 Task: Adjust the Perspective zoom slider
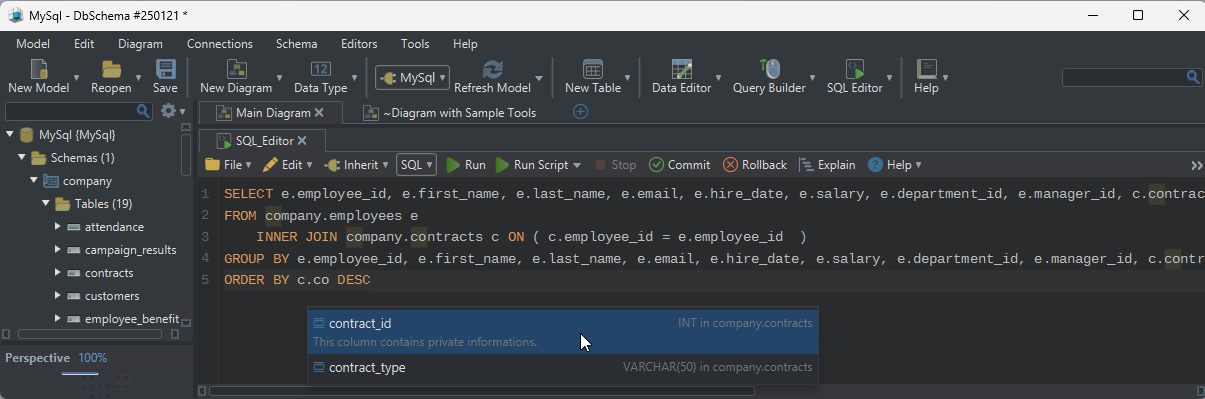[80, 374]
